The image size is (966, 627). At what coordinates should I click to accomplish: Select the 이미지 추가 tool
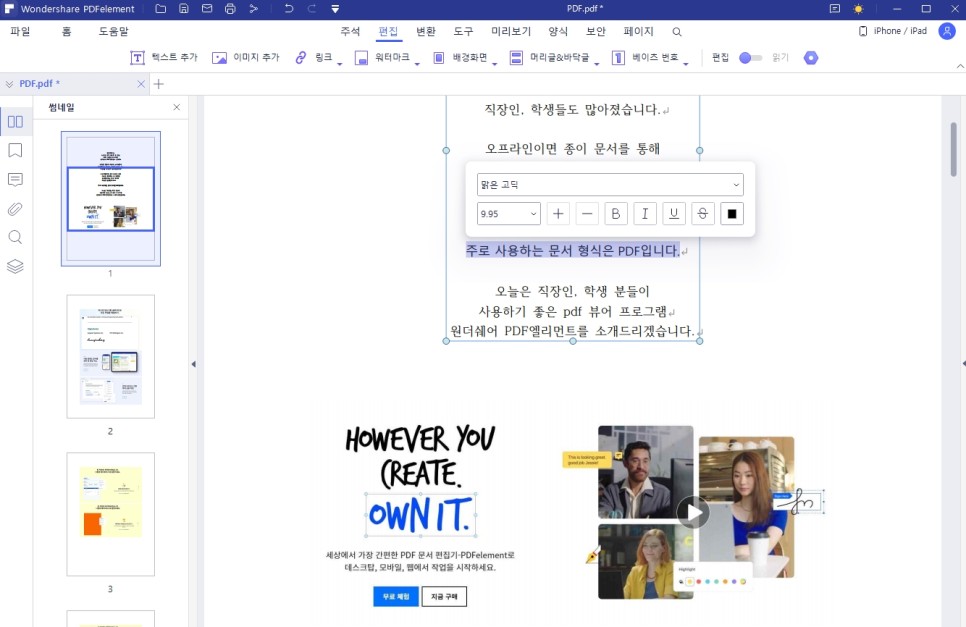pos(245,57)
